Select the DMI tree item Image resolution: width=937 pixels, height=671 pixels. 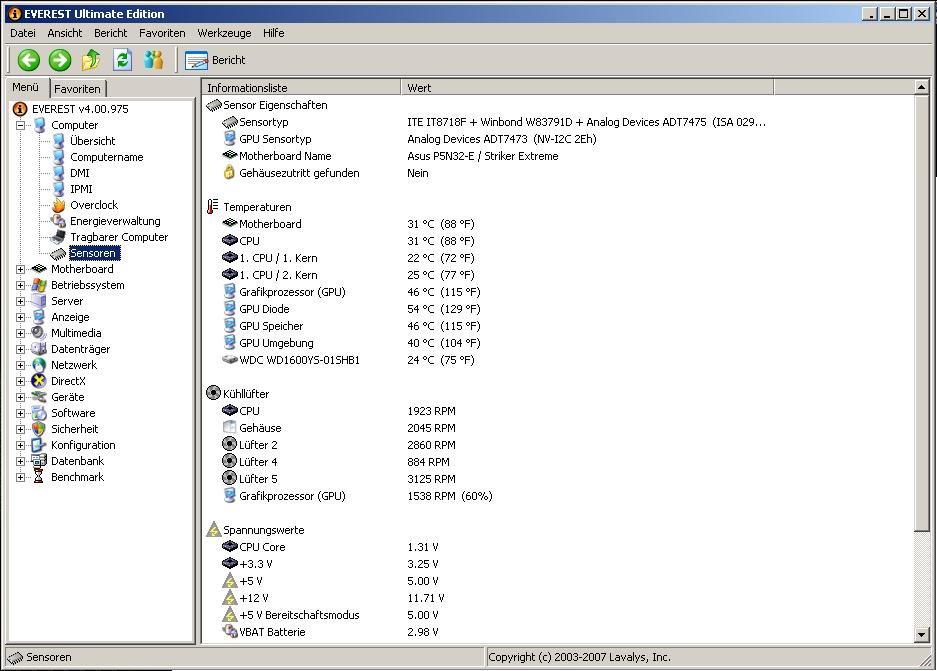[x=79, y=173]
